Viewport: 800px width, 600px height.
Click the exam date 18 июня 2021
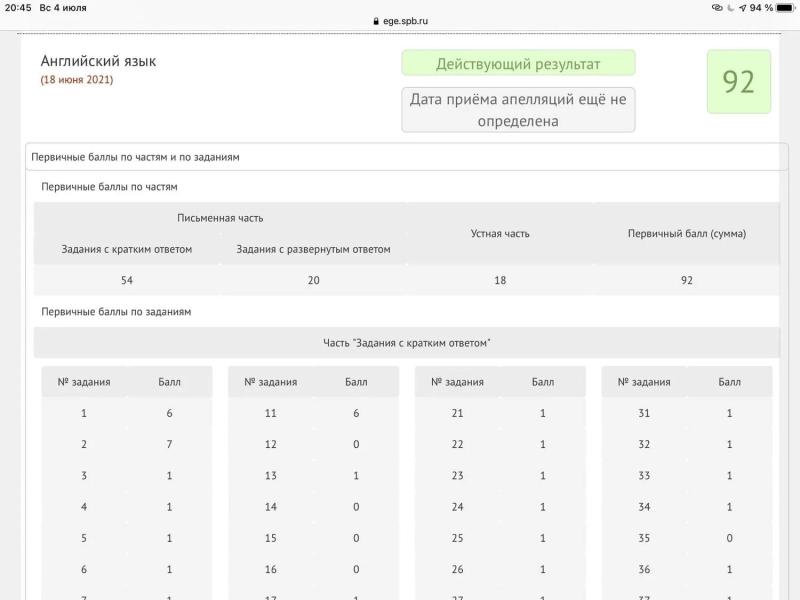[x=77, y=80]
